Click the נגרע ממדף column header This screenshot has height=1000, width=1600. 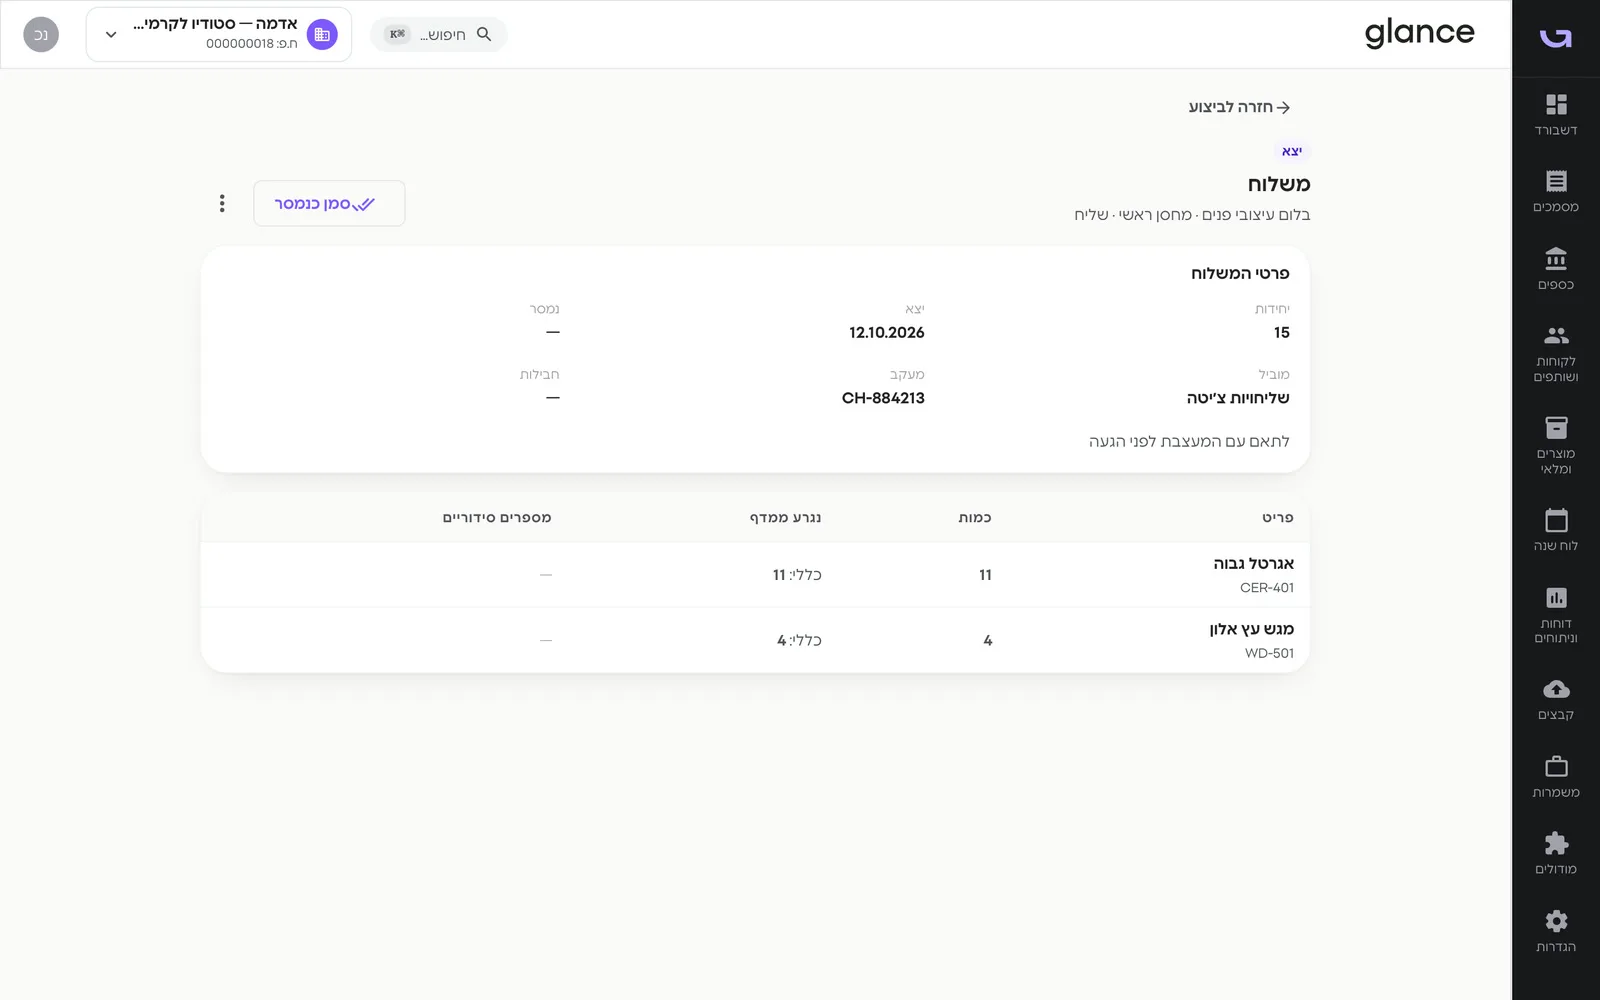785,517
